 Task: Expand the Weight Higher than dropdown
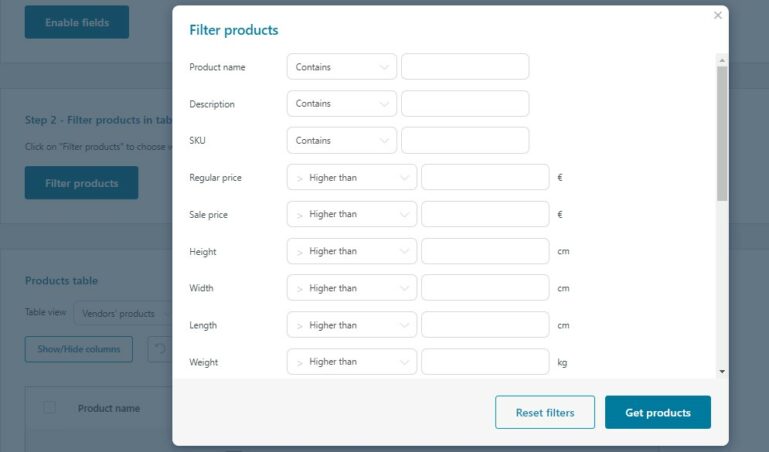(351, 362)
